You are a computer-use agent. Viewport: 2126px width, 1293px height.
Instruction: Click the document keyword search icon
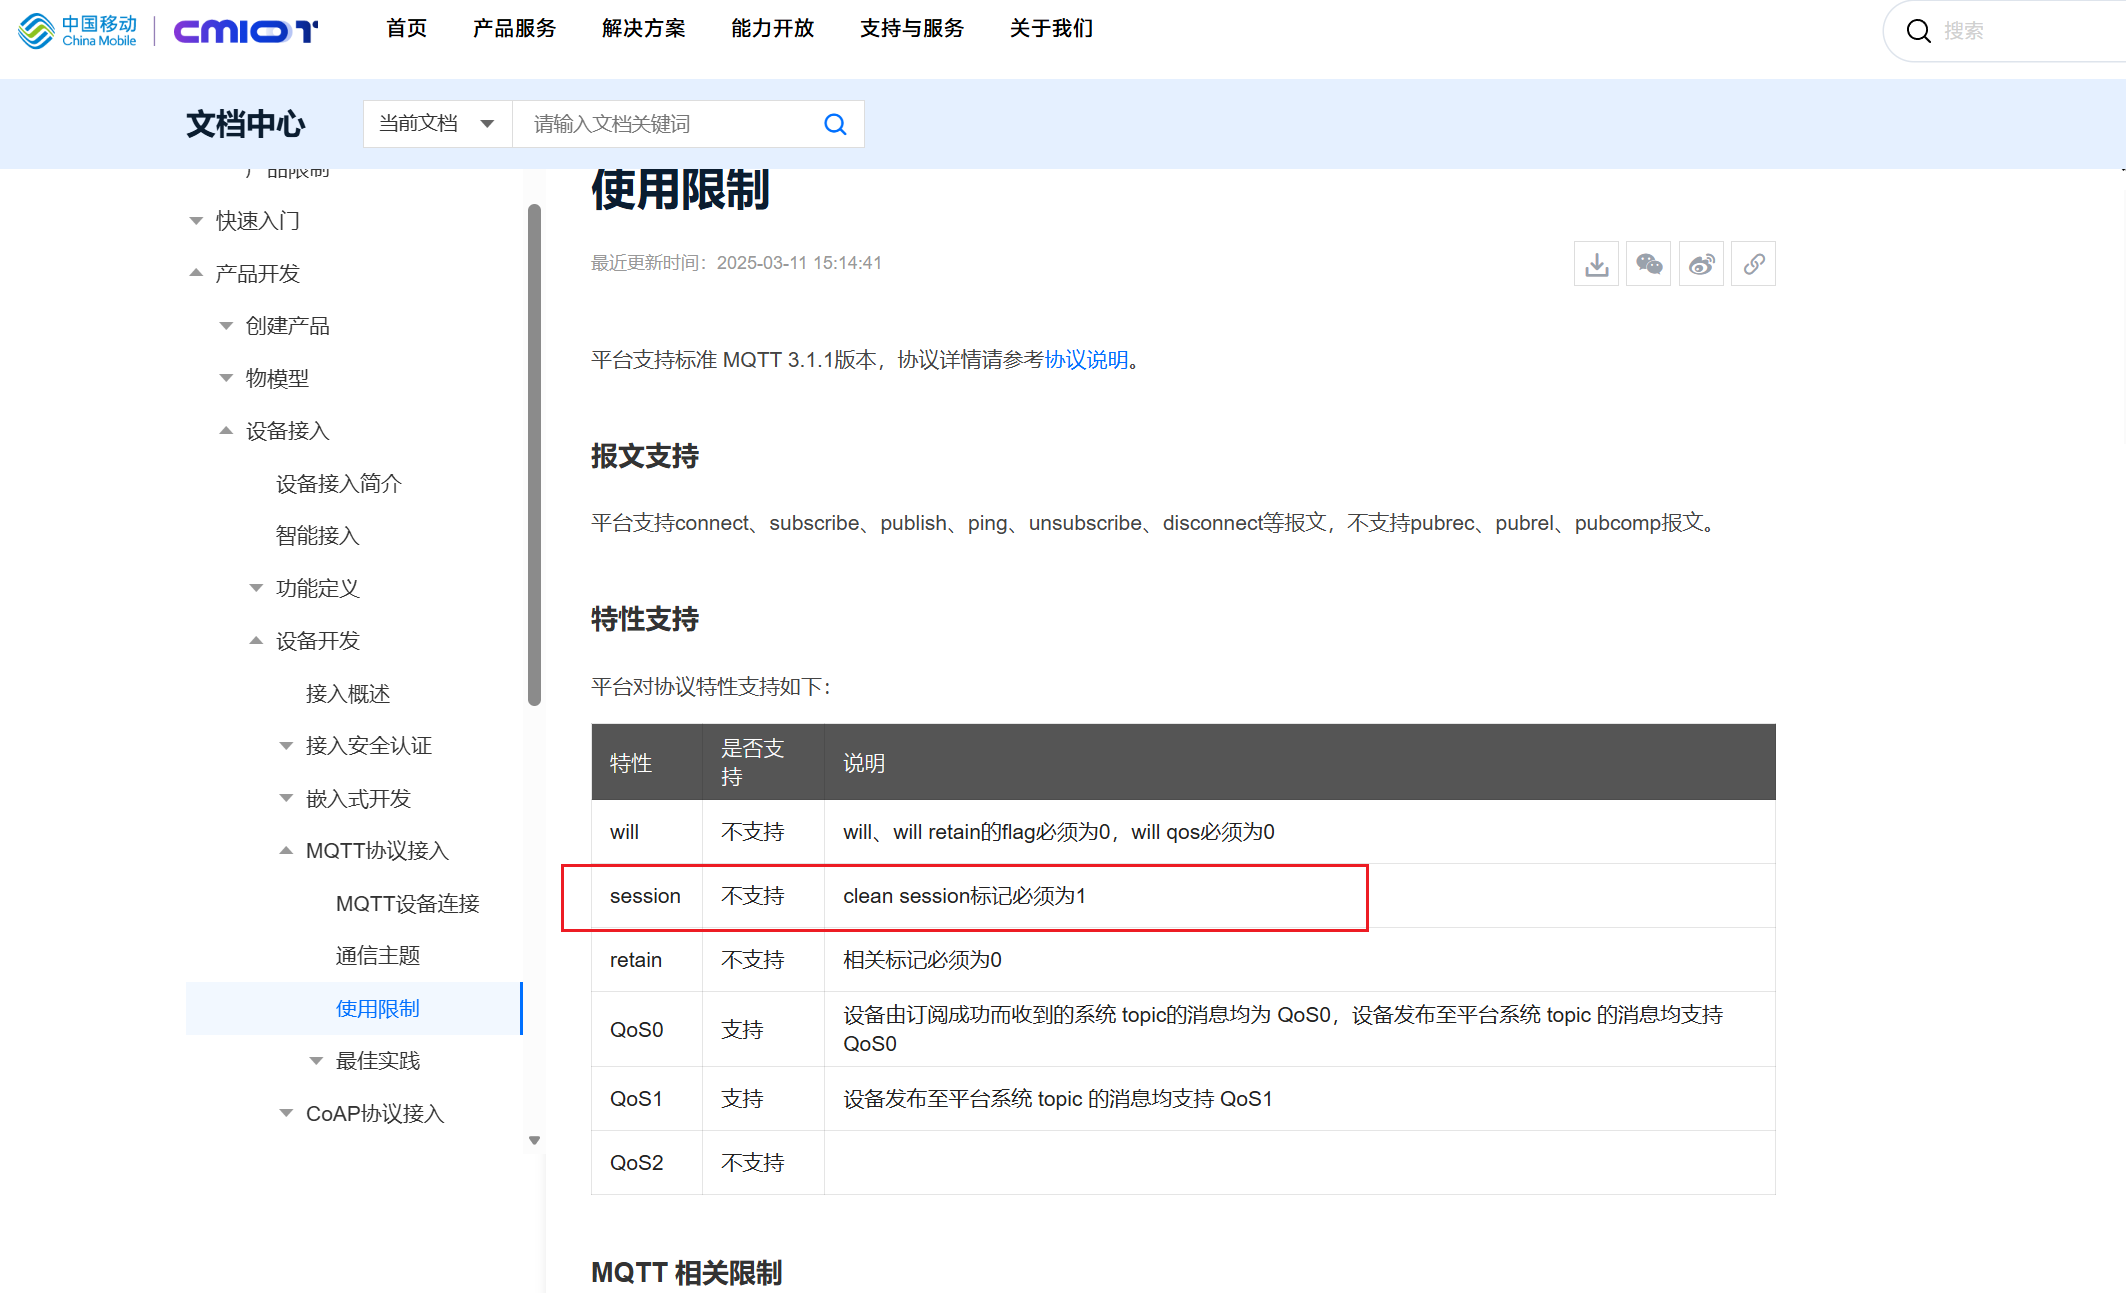[834, 123]
